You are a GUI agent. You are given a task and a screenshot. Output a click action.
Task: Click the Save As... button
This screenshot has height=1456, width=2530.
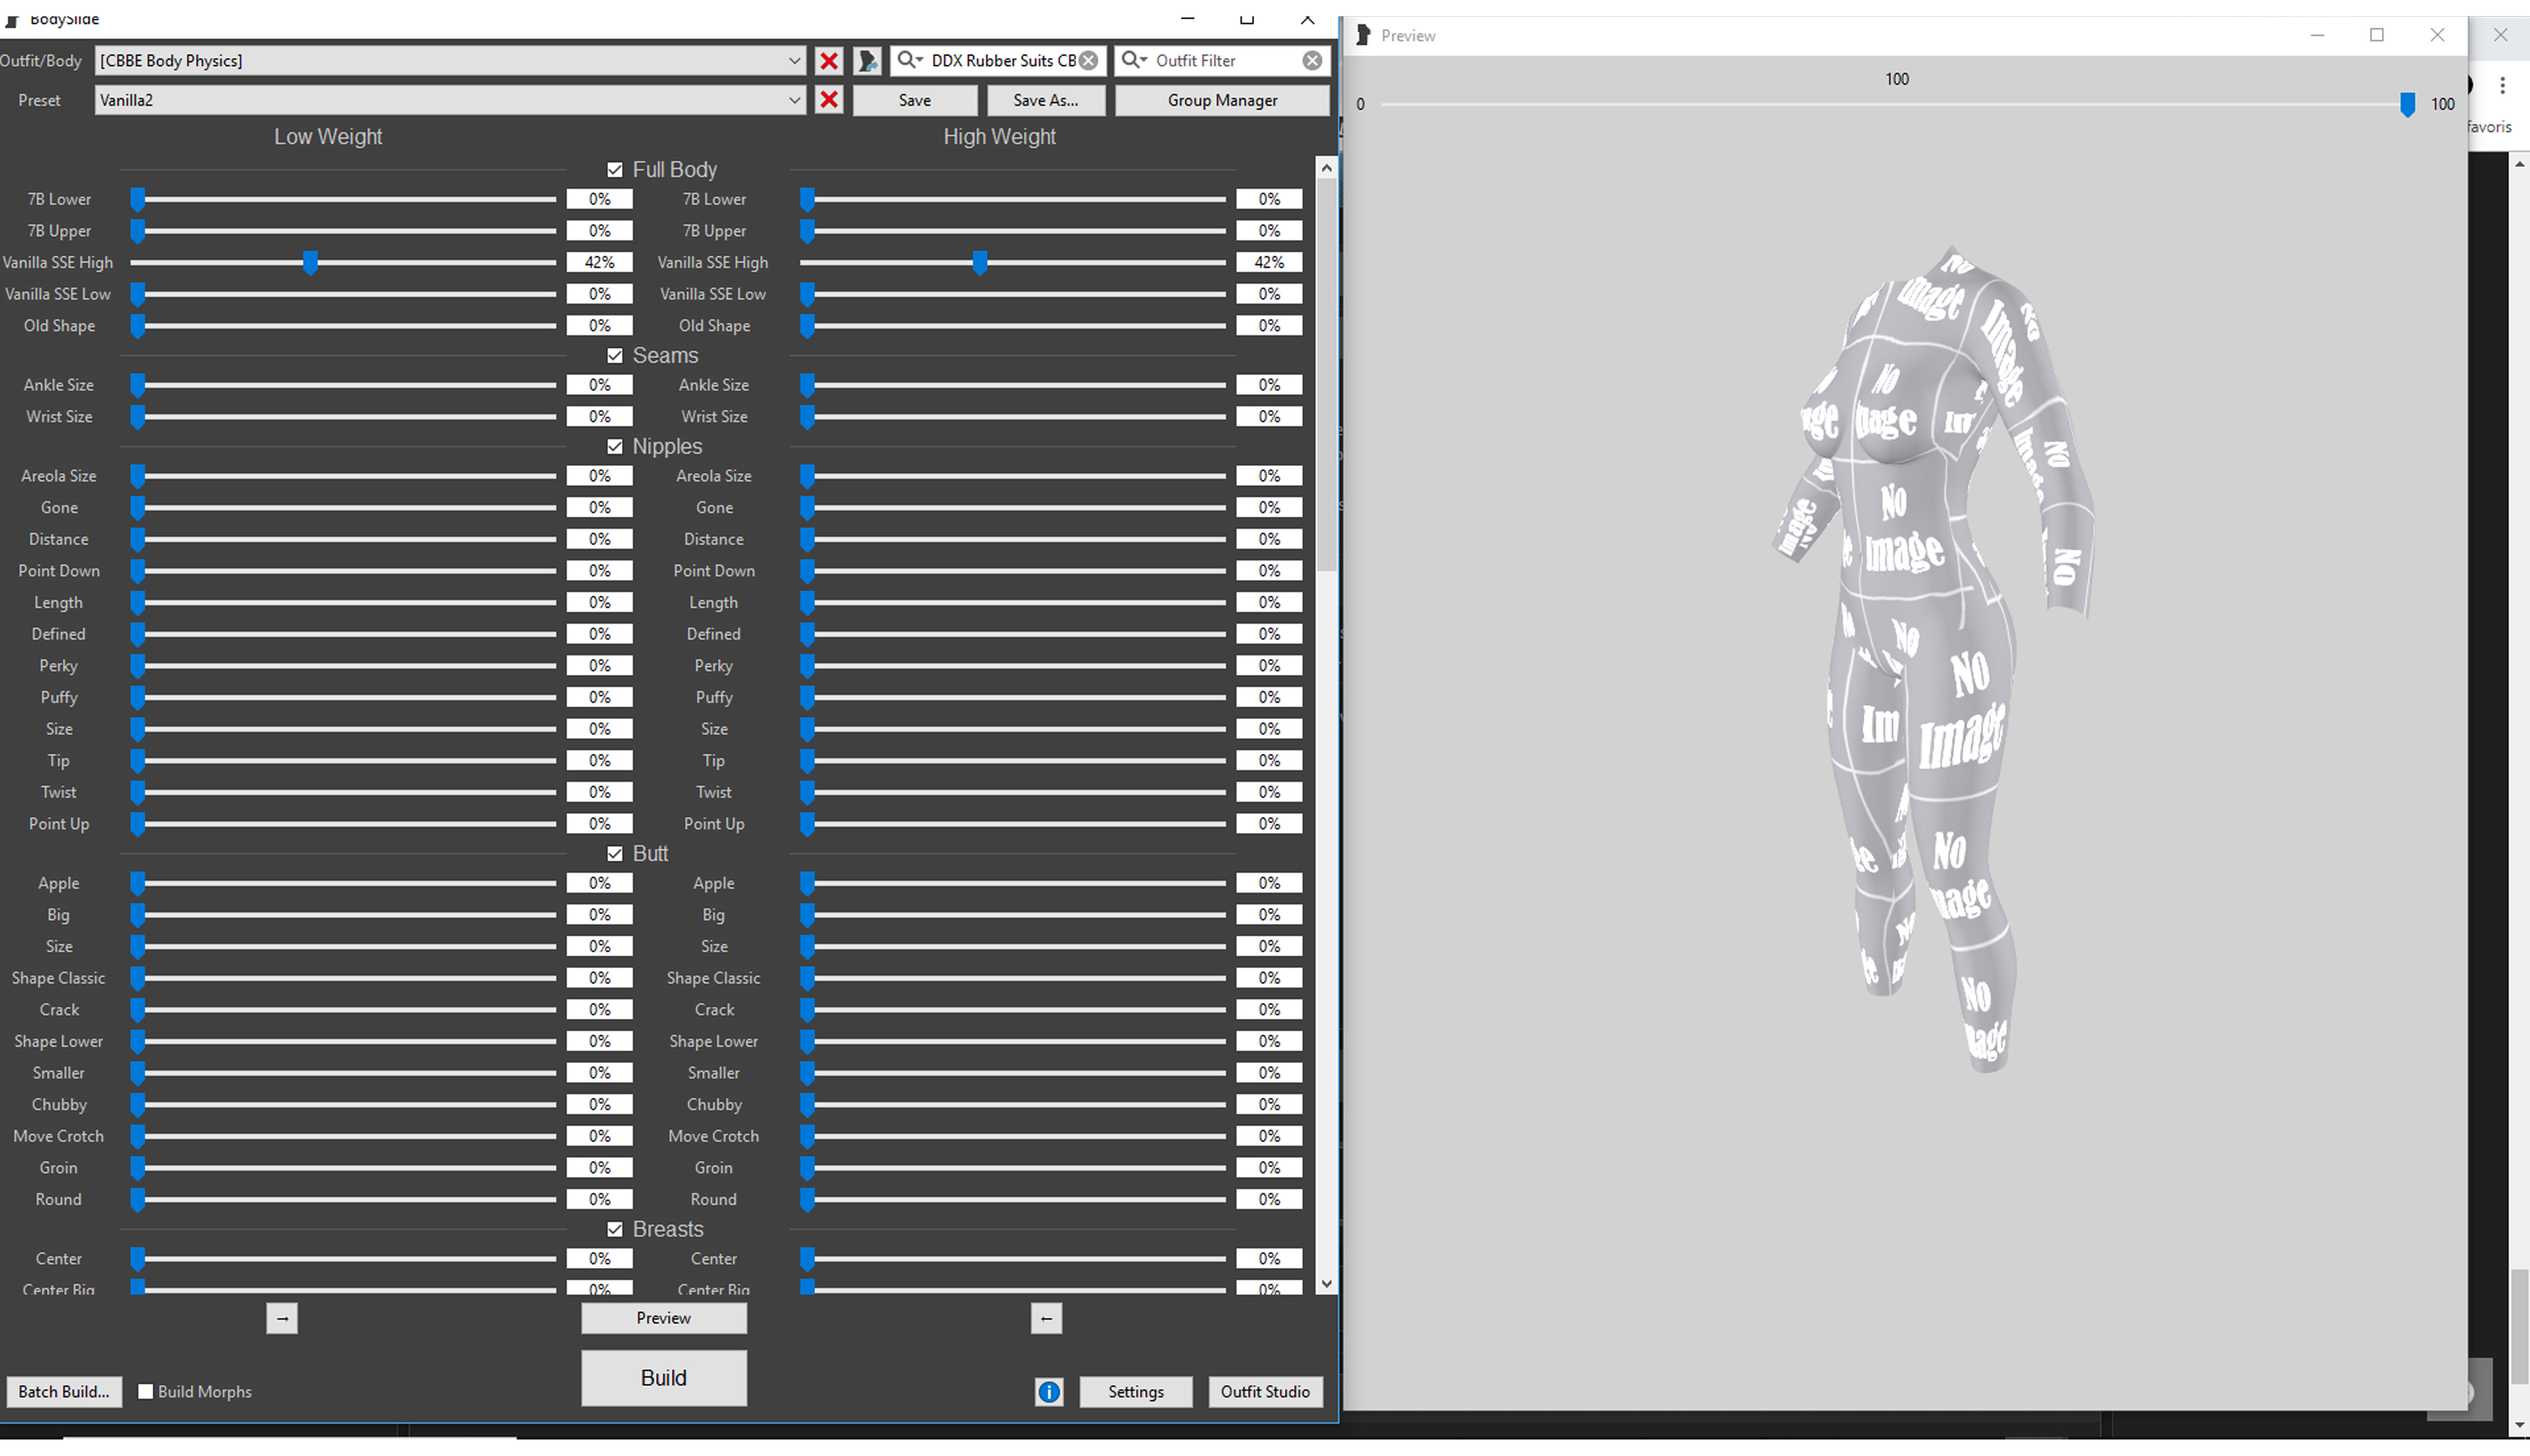pyautogui.click(x=1045, y=100)
